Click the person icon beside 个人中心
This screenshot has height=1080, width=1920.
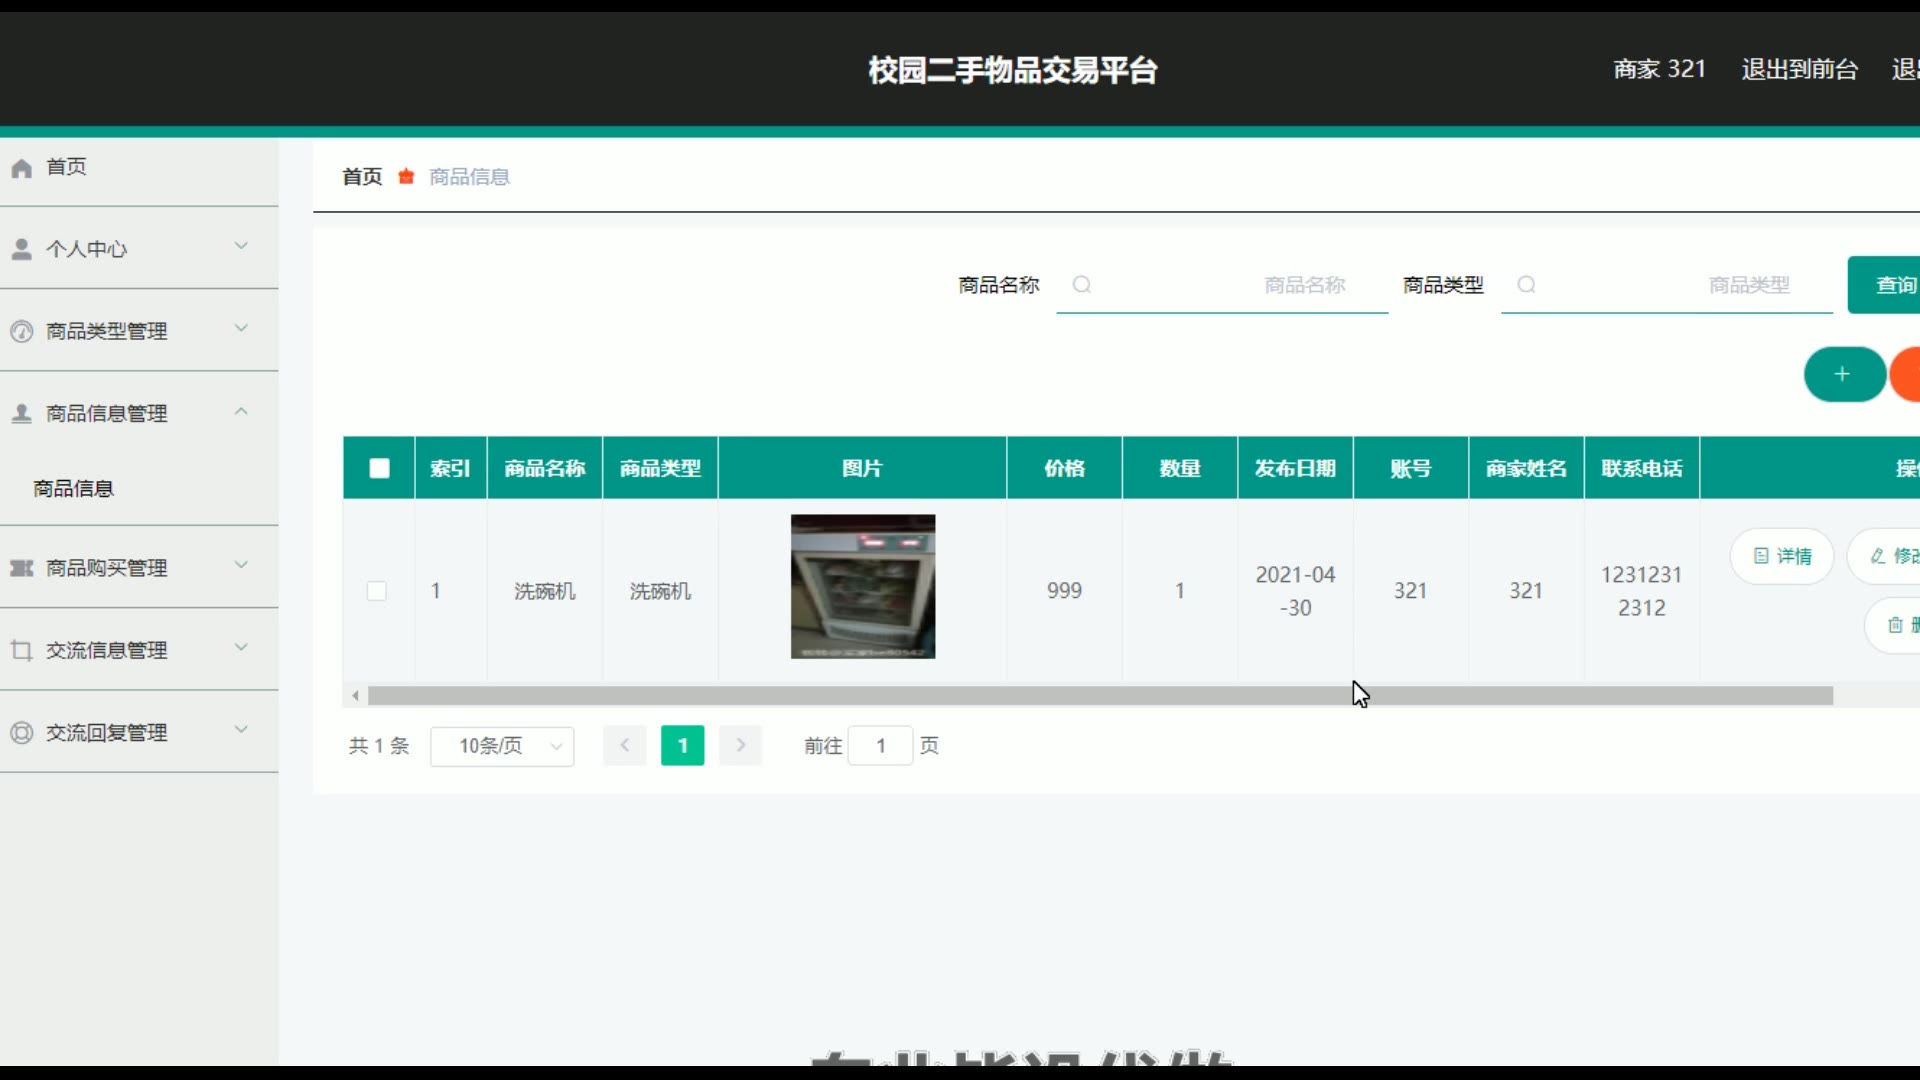click(x=22, y=249)
